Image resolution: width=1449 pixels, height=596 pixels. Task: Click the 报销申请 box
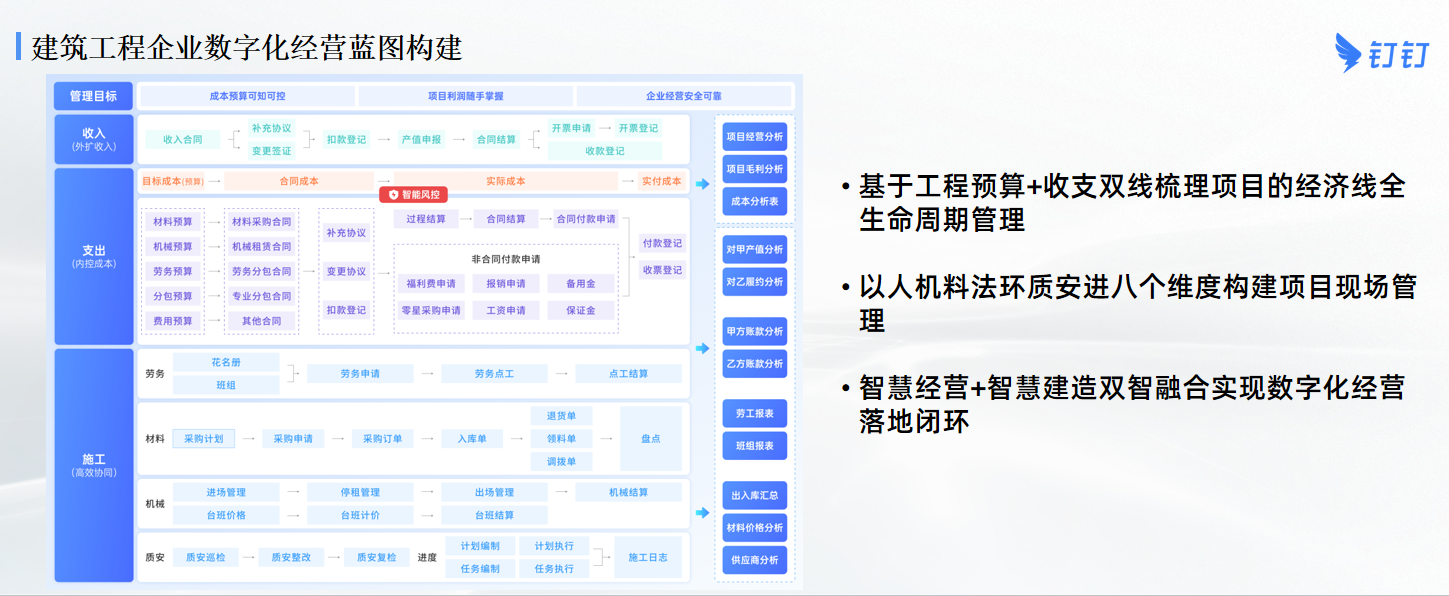coord(505,284)
